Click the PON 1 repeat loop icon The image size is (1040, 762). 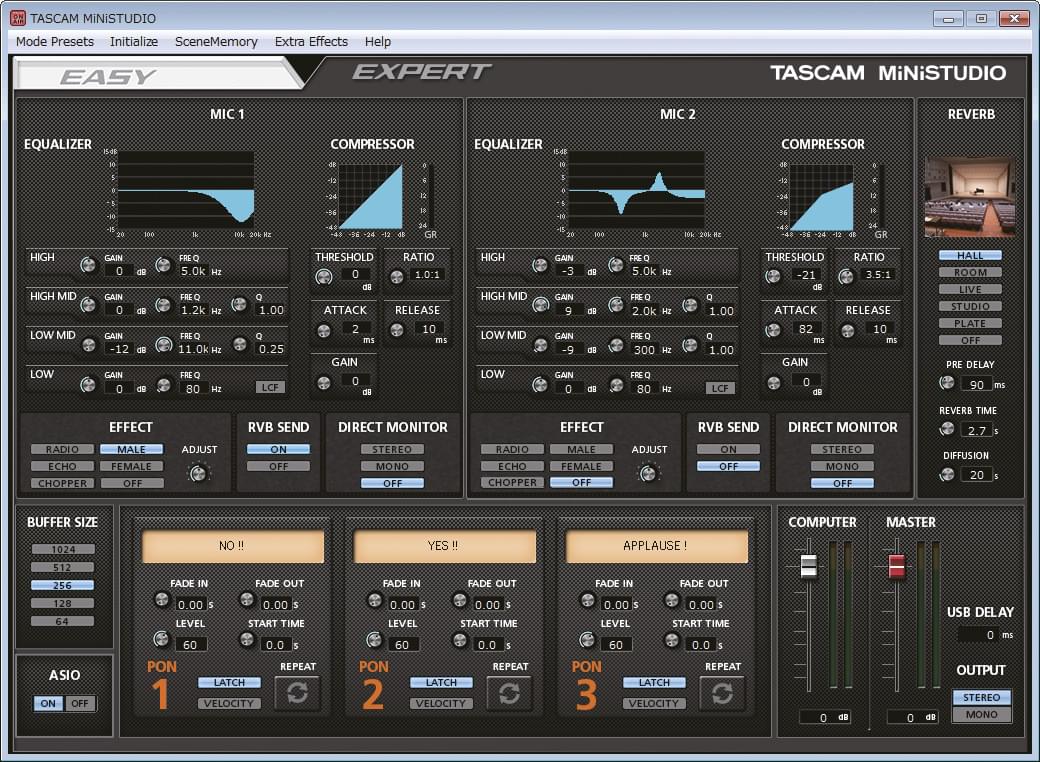coord(297,693)
